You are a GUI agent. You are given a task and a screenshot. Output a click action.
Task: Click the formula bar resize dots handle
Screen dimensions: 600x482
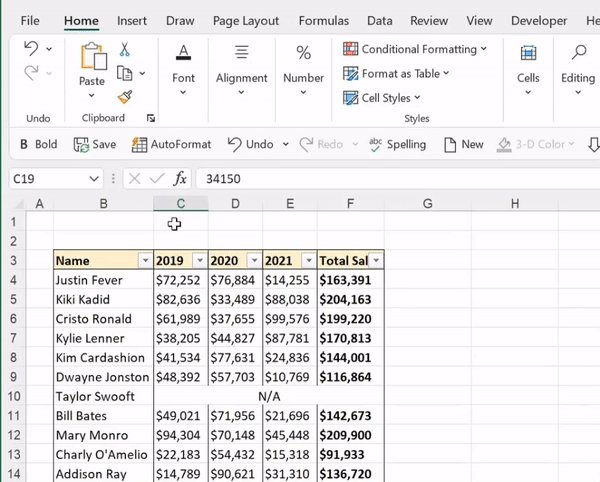(113, 179)
